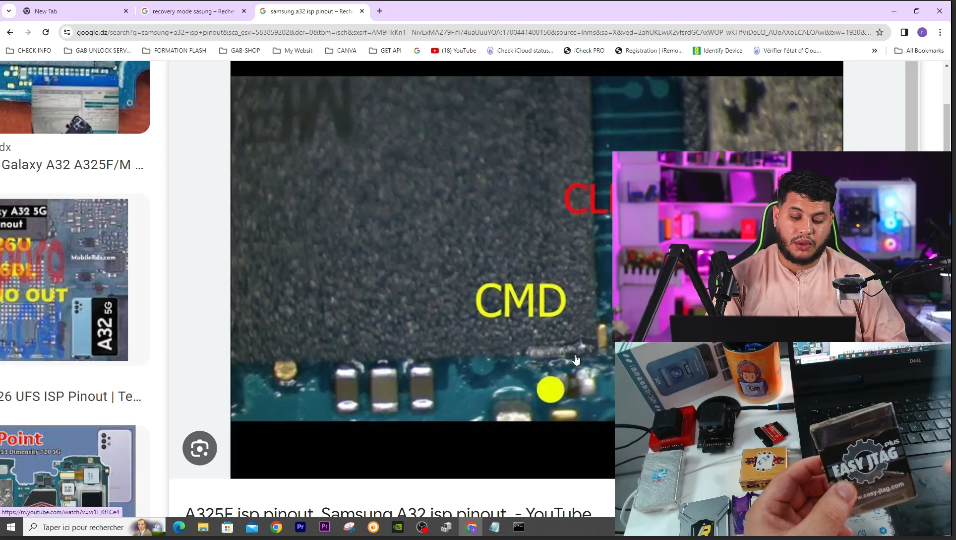Open the blue Pr Premiere Pro taskbar icon
This screenshot has height=540, width=956.
300,527
